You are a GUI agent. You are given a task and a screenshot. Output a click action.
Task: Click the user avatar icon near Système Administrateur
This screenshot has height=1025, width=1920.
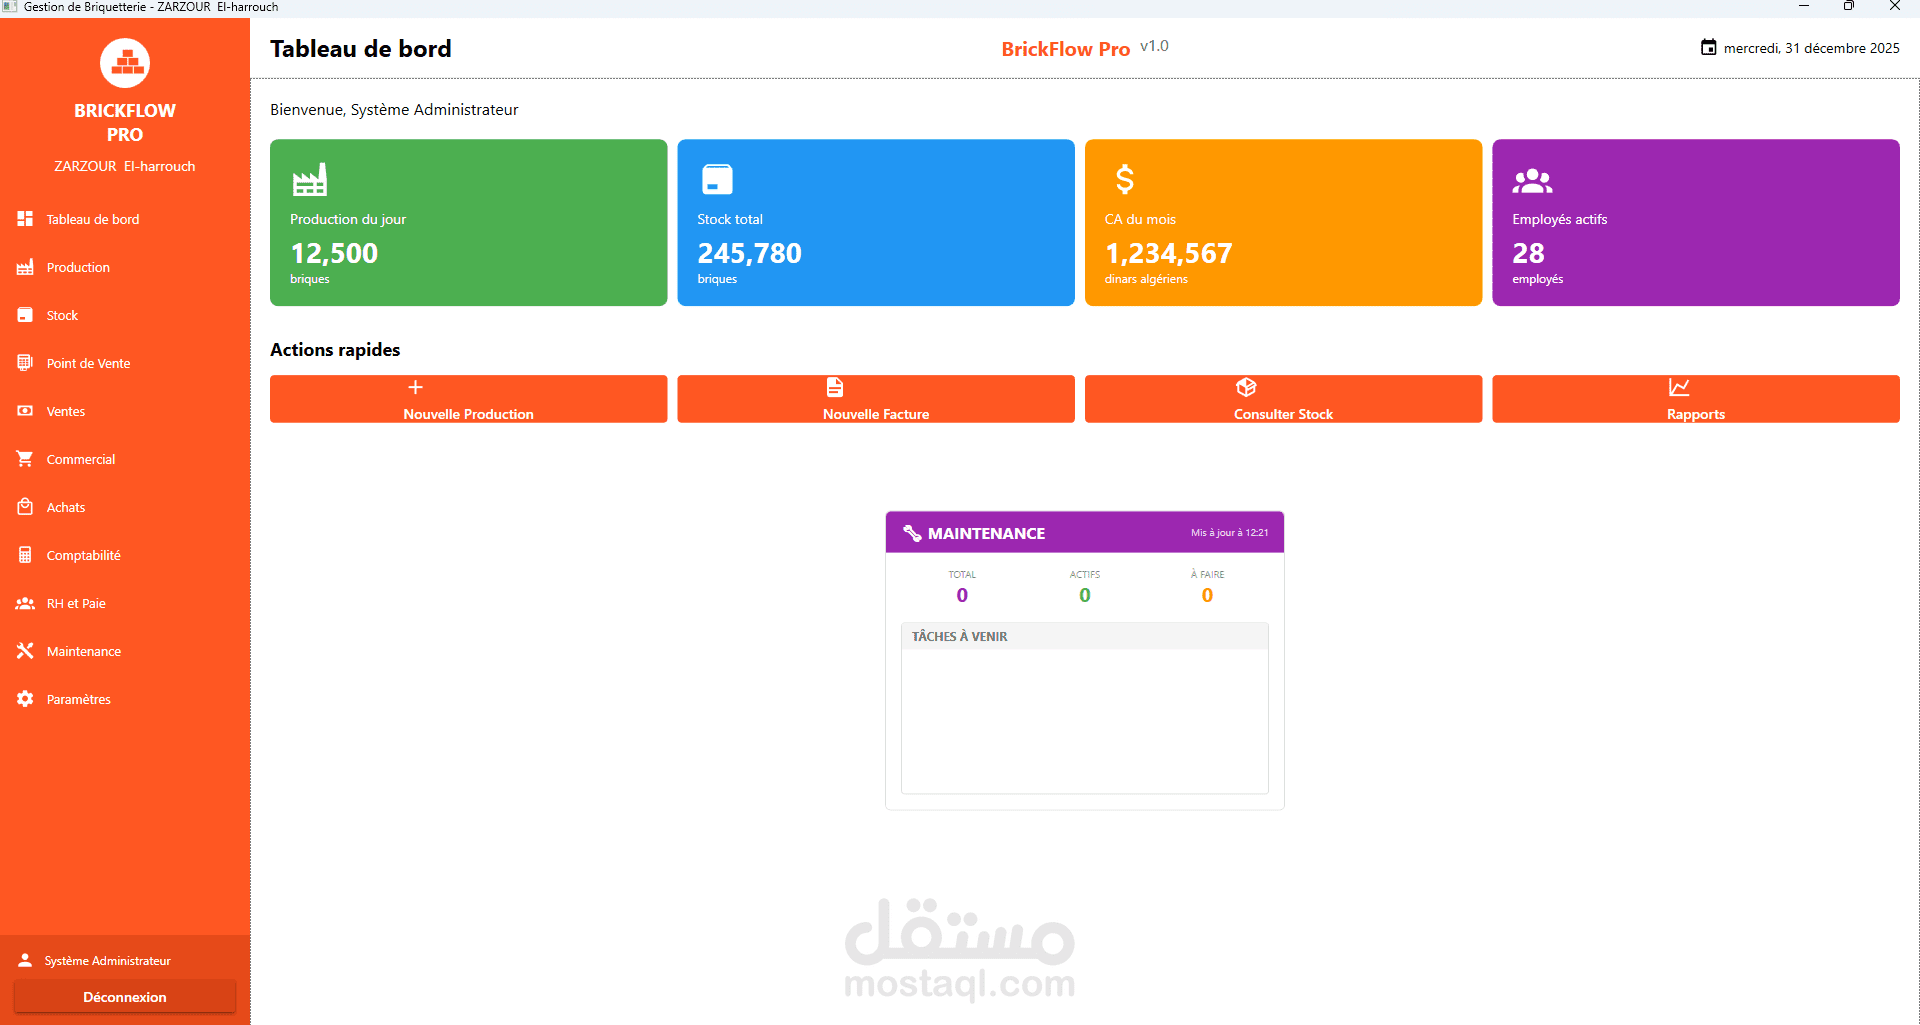(x=25, y=960)
